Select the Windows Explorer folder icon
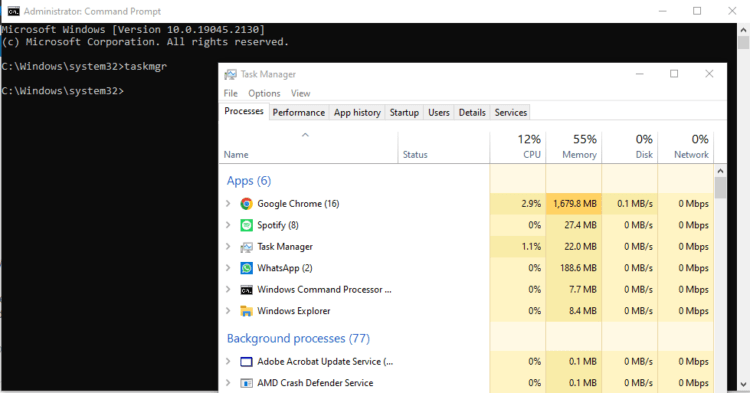The width and height of the screenshot is (750, 393). click(246, 311)
